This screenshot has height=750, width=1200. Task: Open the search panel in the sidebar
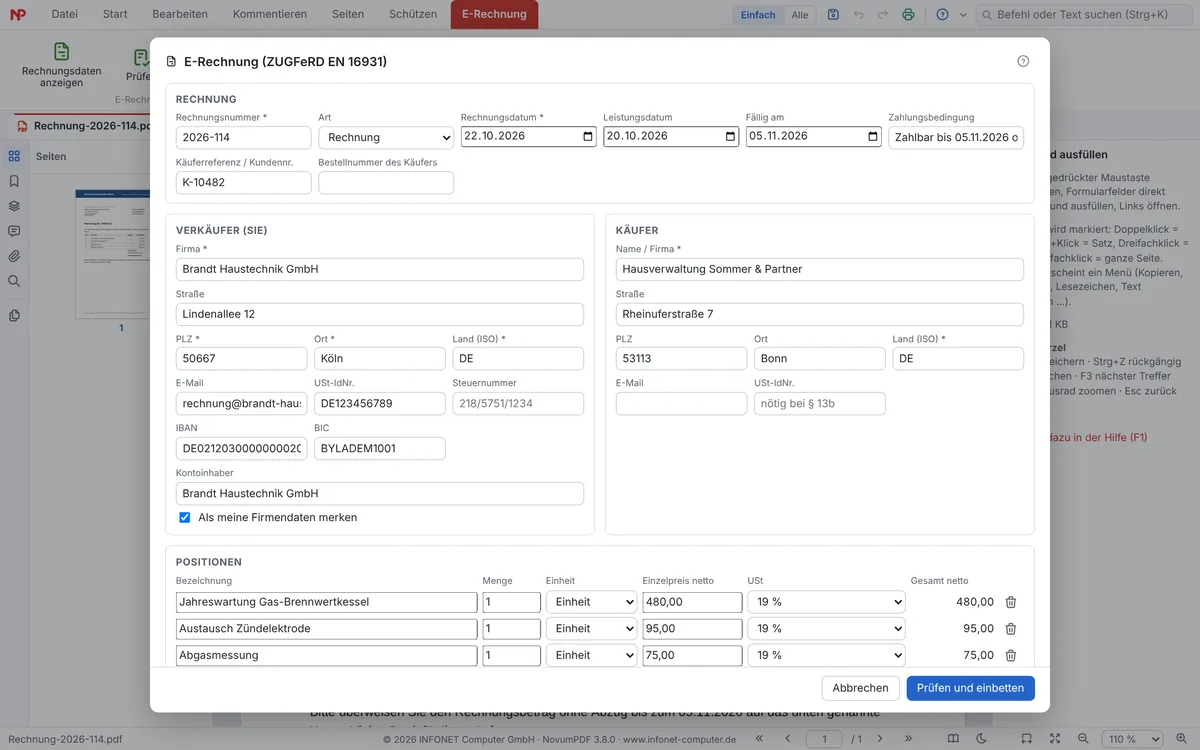coord(14,281)
